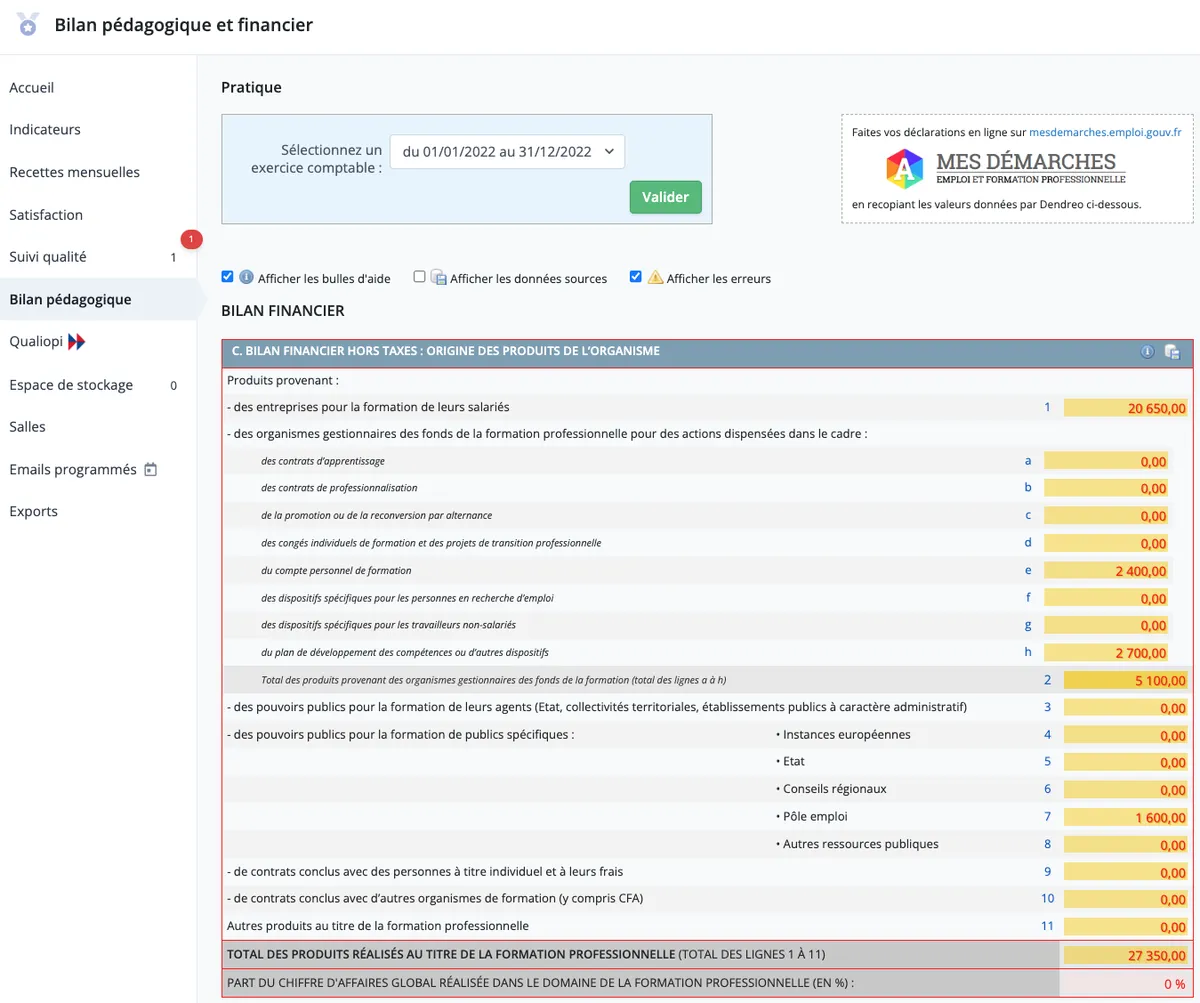Screen dimensions: 1200x1003
Task: Click the warning triangle icon near Afficher les erreurs
Action: coord(655,278)
